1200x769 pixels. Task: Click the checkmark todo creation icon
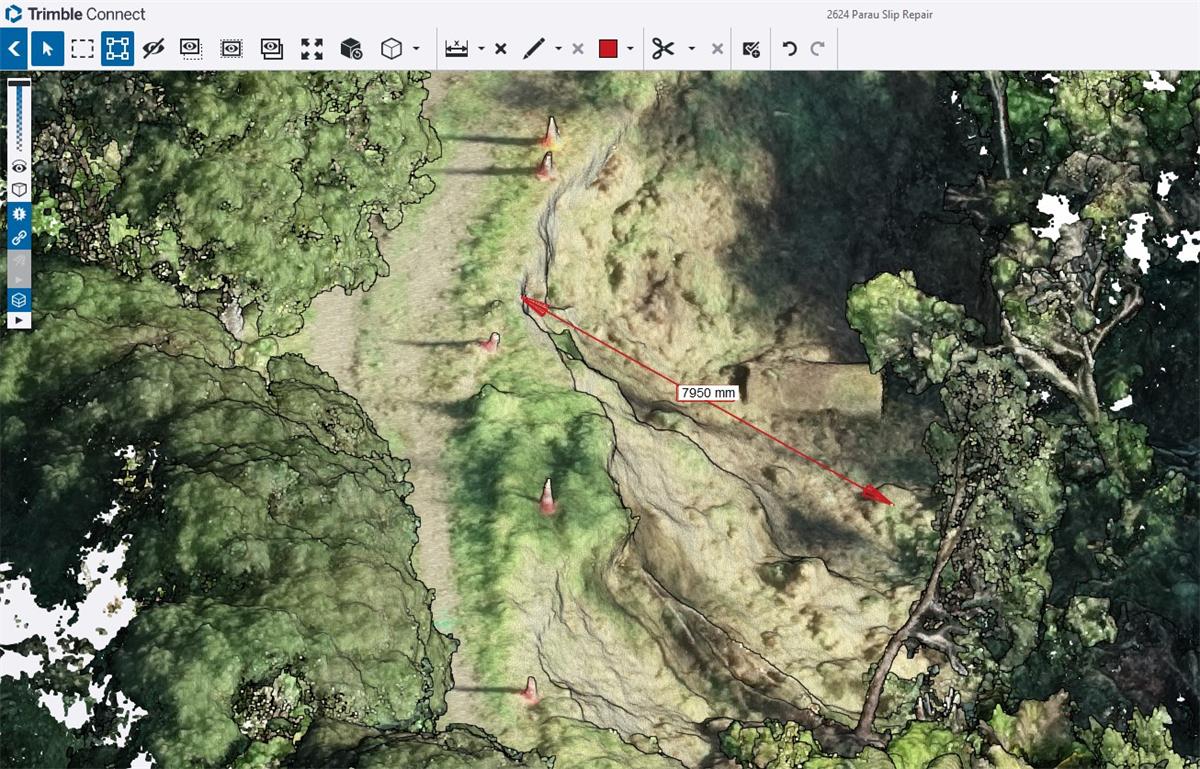tap(752, 48)
